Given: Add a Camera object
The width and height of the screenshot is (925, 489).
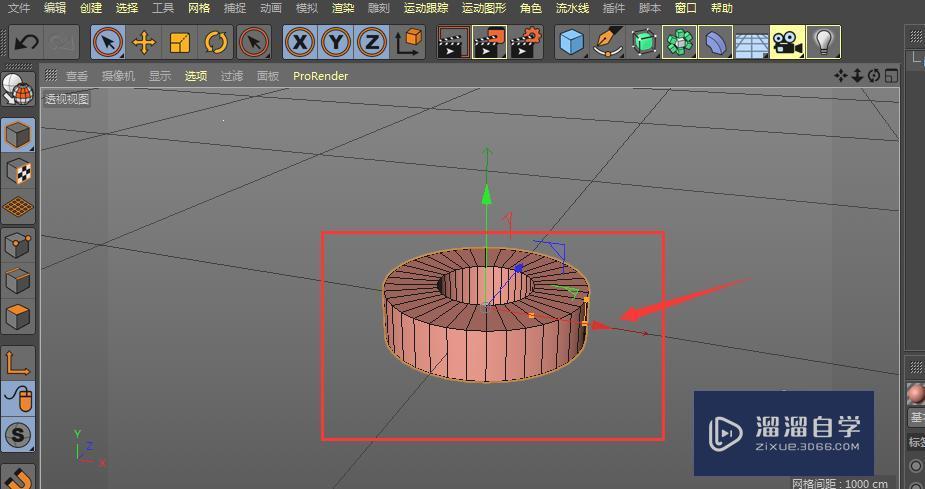Looking at the screenshot, I should pyautogui.click(x=788, y=42).
